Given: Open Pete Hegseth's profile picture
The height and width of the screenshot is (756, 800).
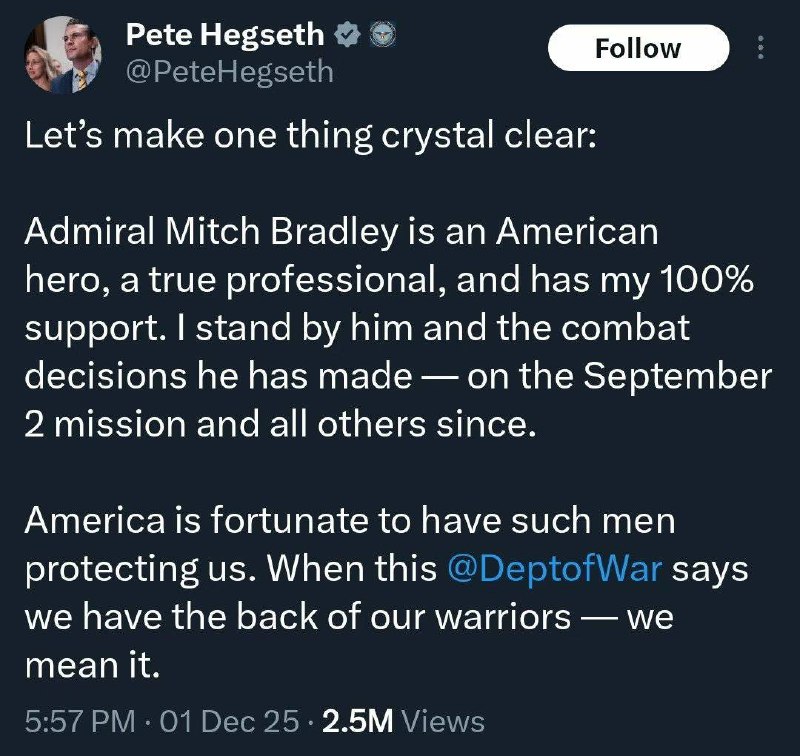Looking at the screenshot, I should coord(63,55).
